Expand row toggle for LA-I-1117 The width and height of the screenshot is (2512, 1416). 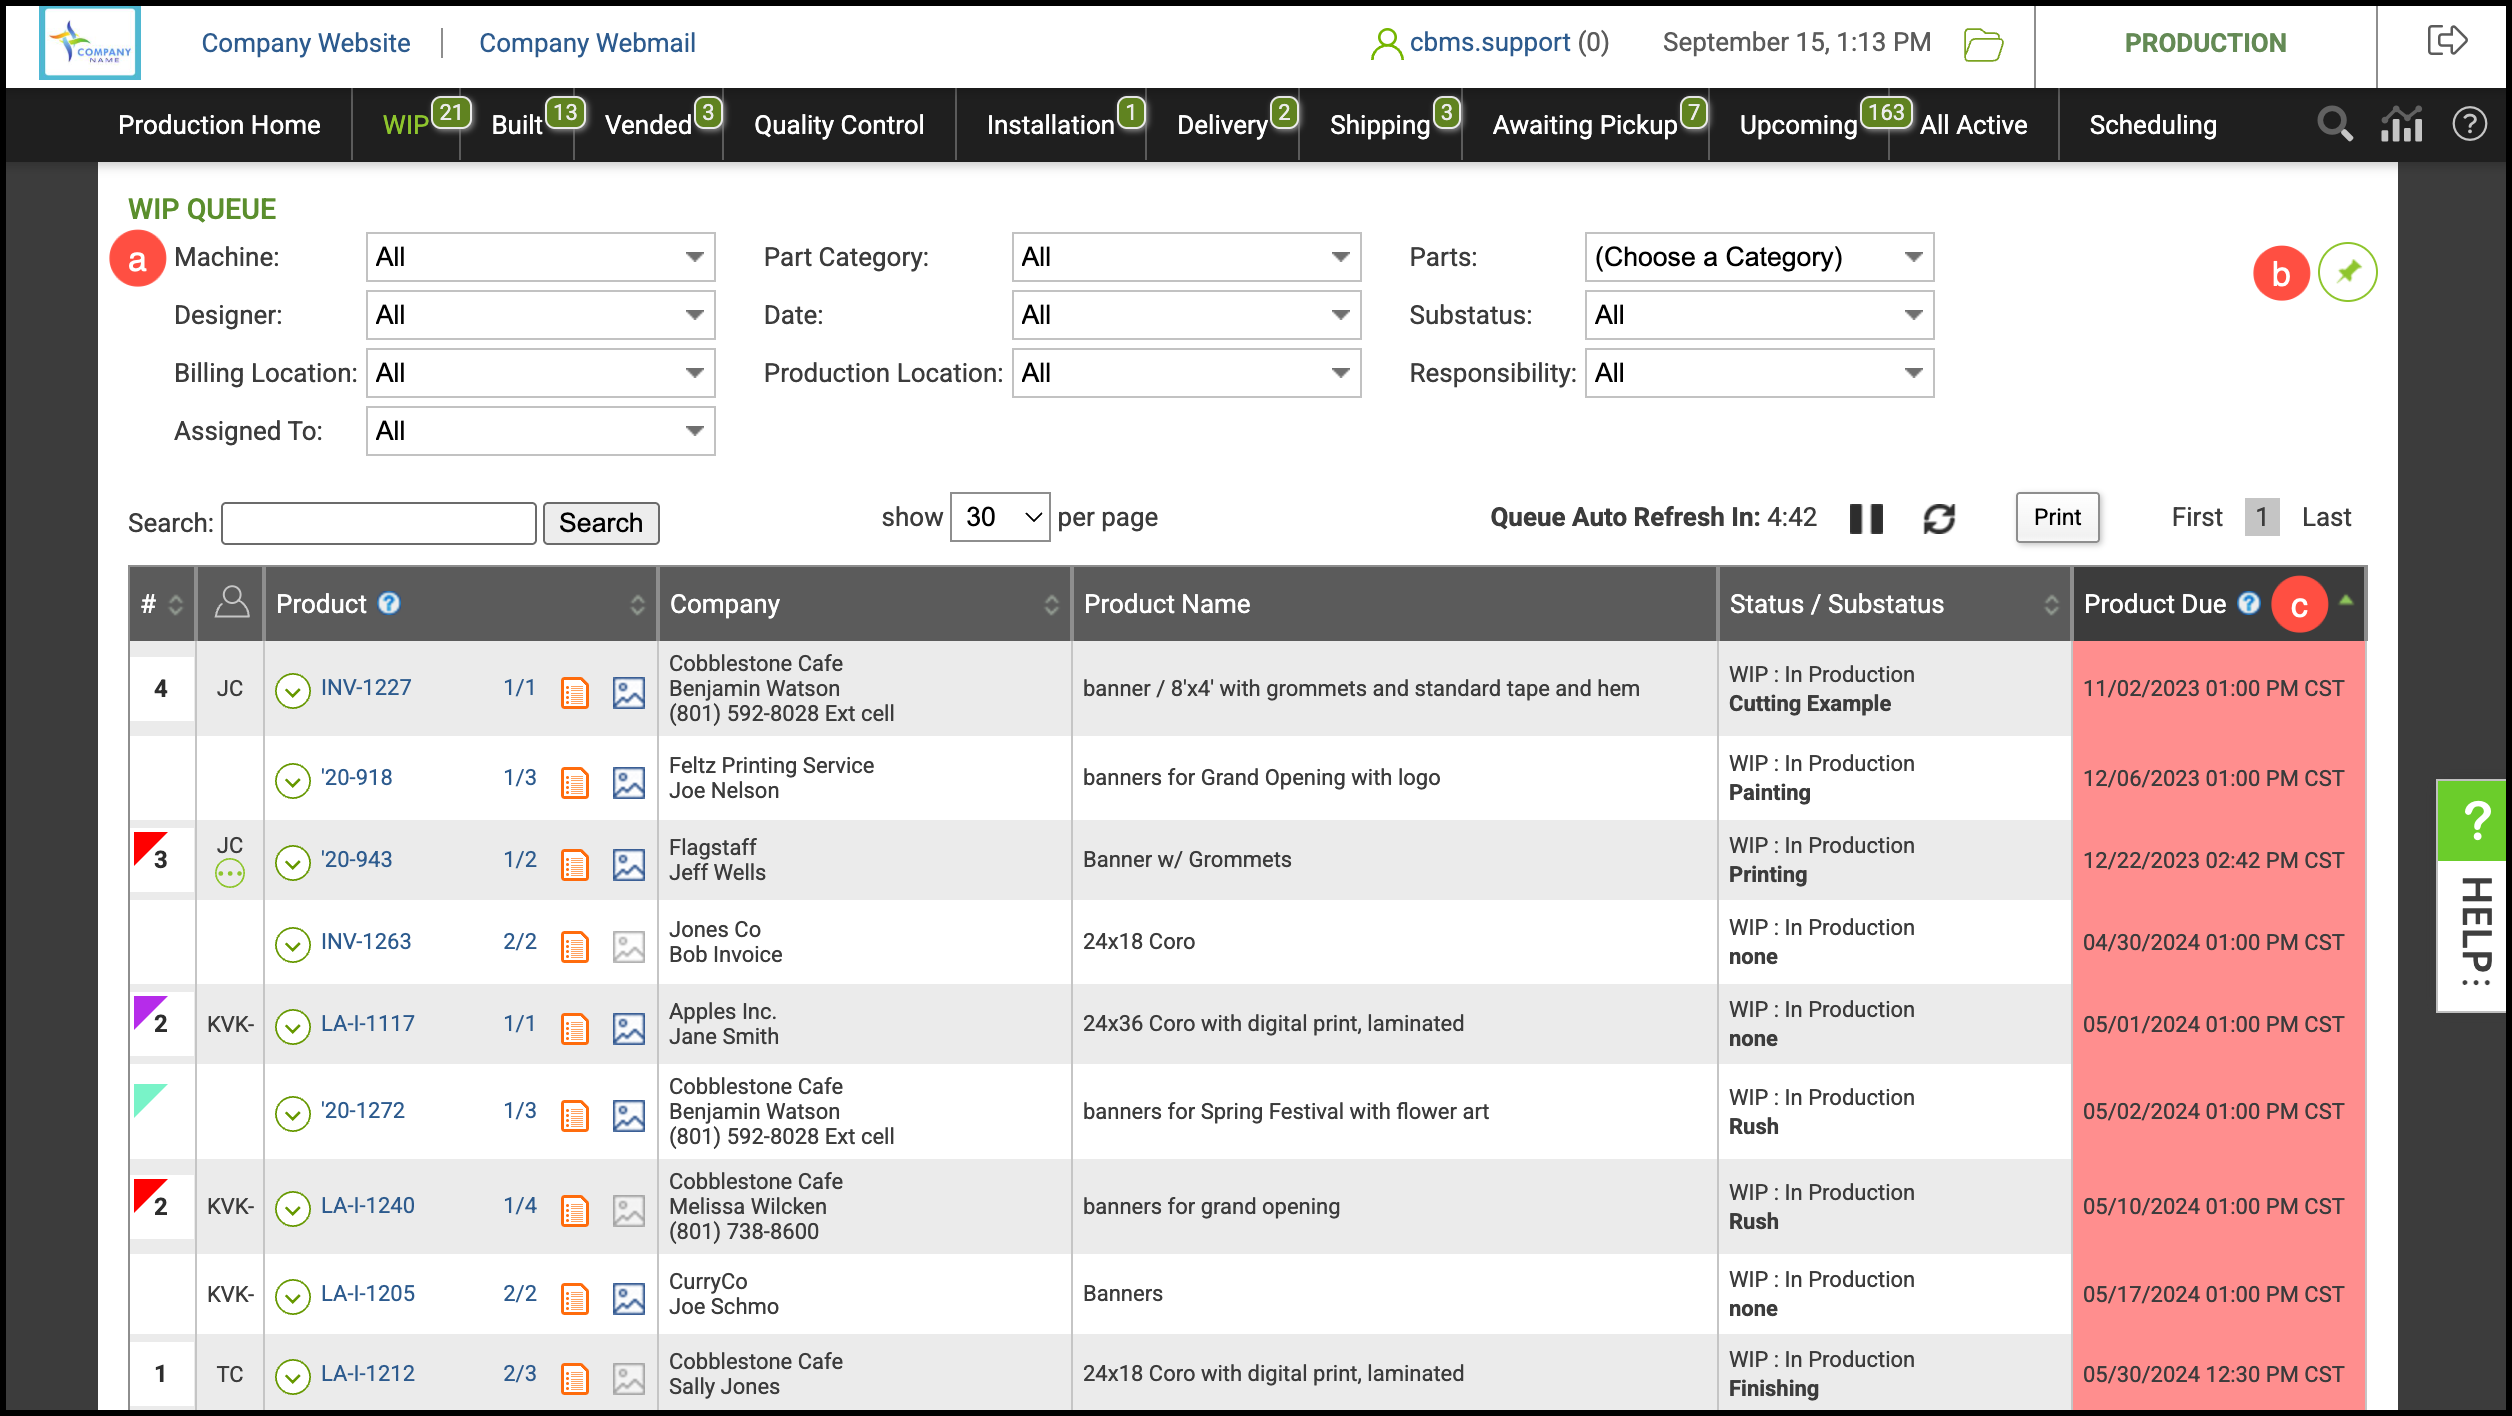pos(292,1026)
